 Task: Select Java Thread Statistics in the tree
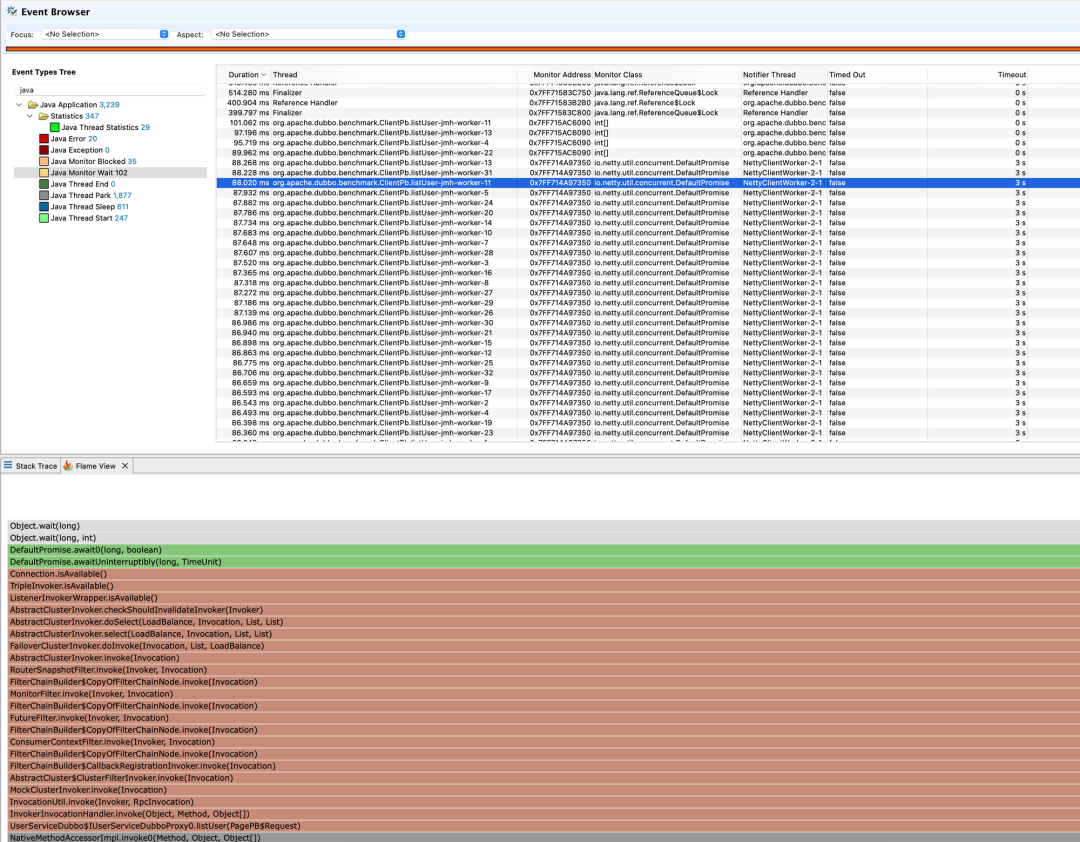pyautogui.click(x=105, y=127)
